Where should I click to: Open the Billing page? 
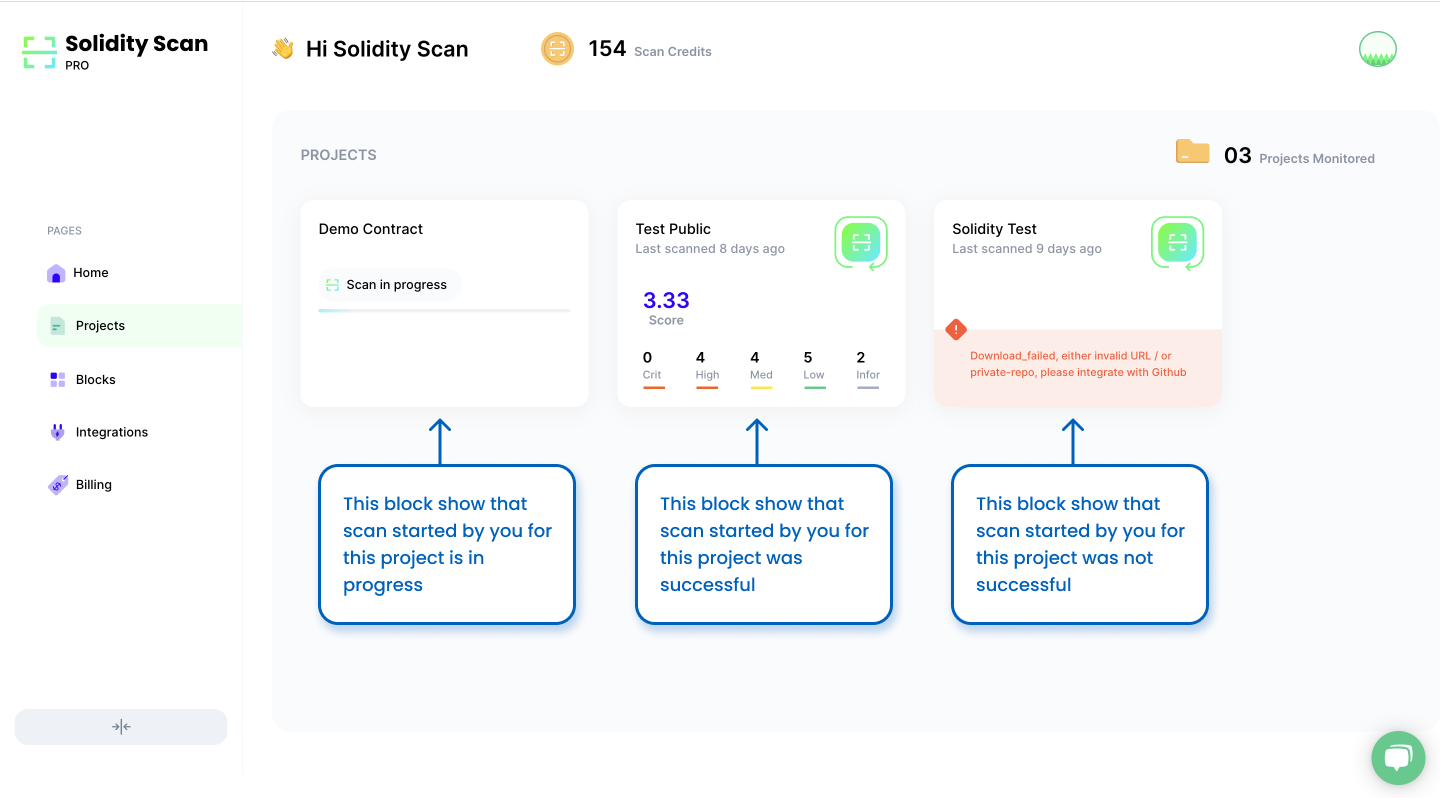93,485
